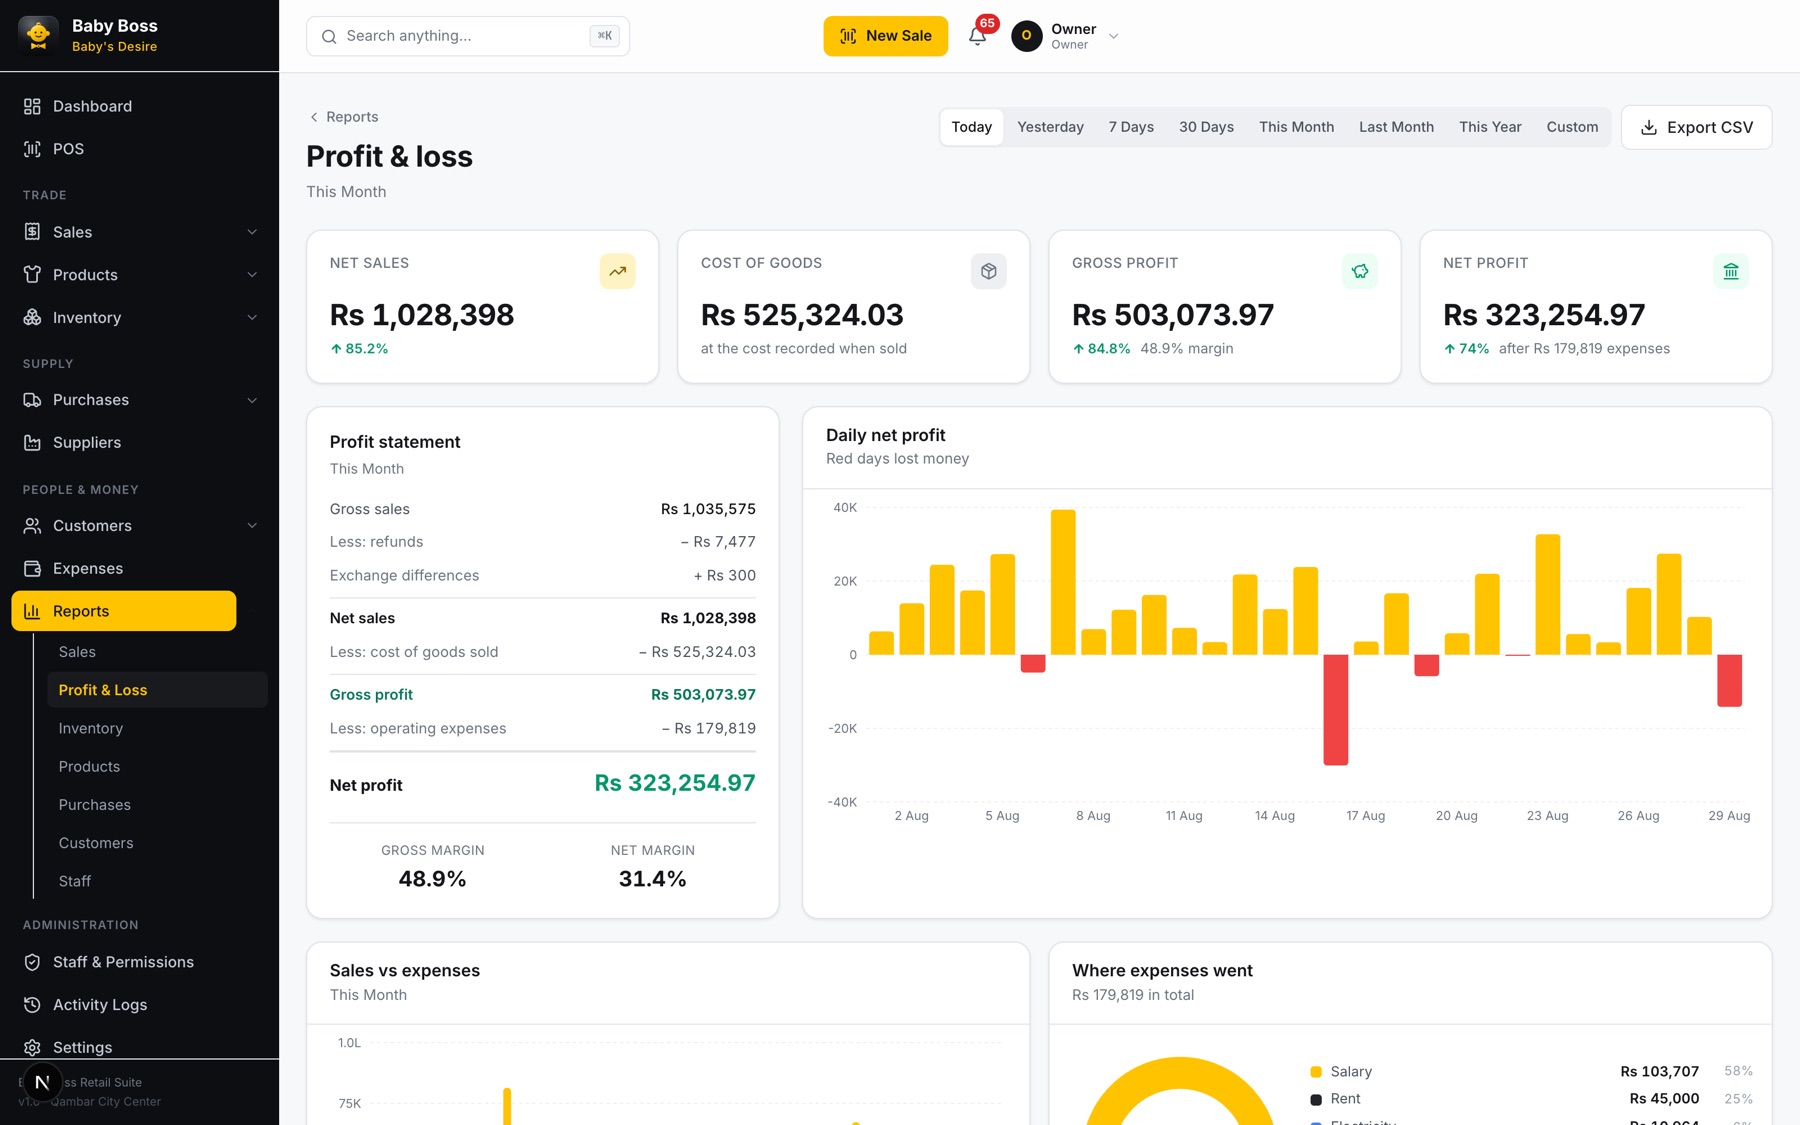This screenshot has height=1125, width=1800.
Task: Click the Net Sales trending arrow icon
Action: (618, 271)
